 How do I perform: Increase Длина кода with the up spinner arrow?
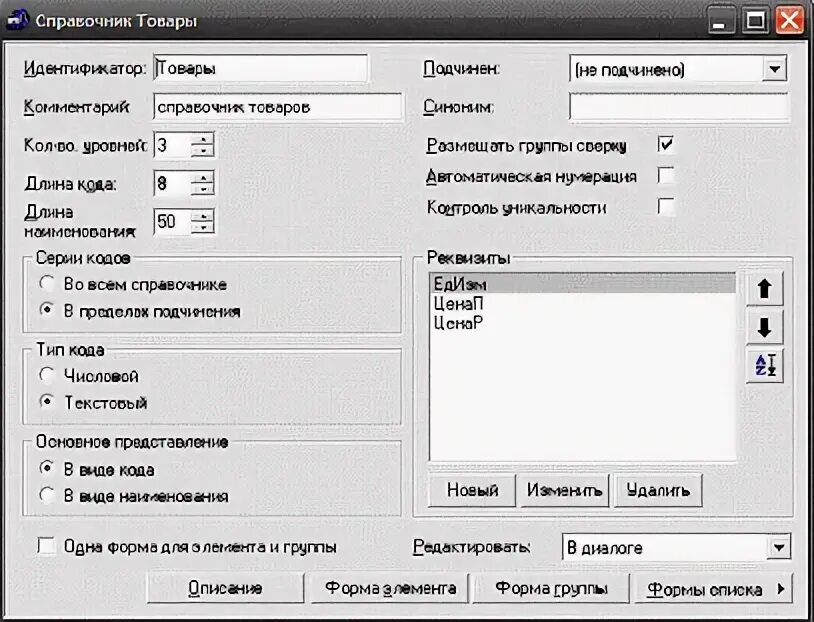(x=203, y=178)
